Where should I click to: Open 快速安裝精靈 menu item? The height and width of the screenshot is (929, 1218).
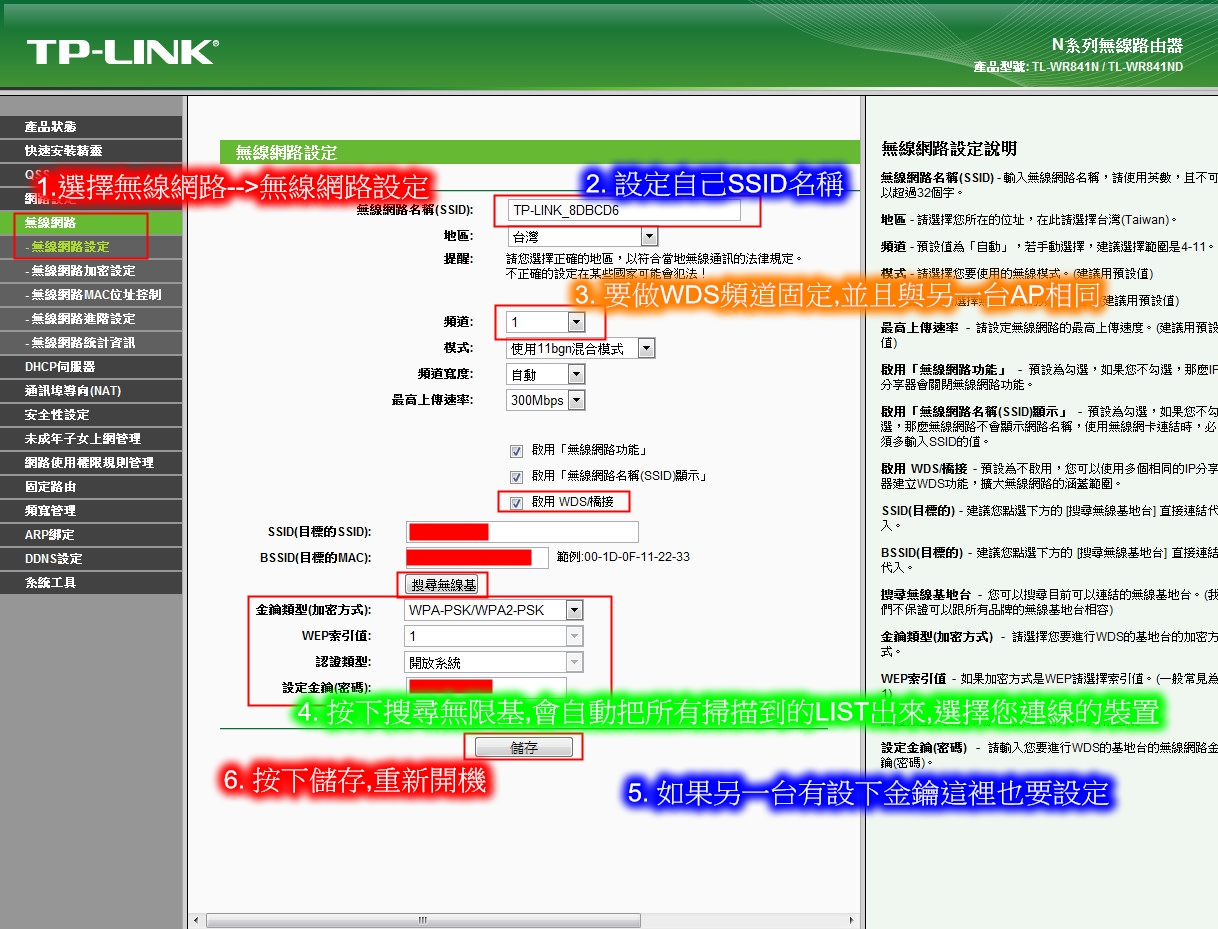[x=91, y=151]
